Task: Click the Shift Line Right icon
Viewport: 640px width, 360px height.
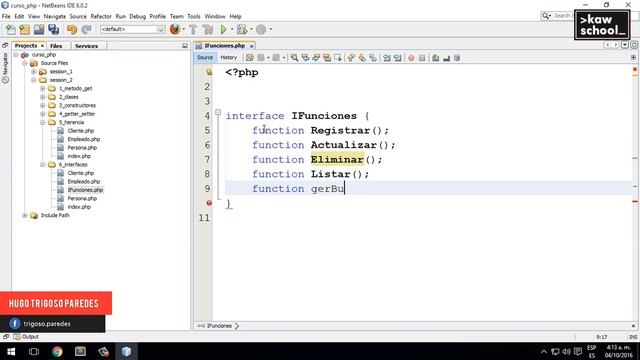Action: click(x=397, y=58)
